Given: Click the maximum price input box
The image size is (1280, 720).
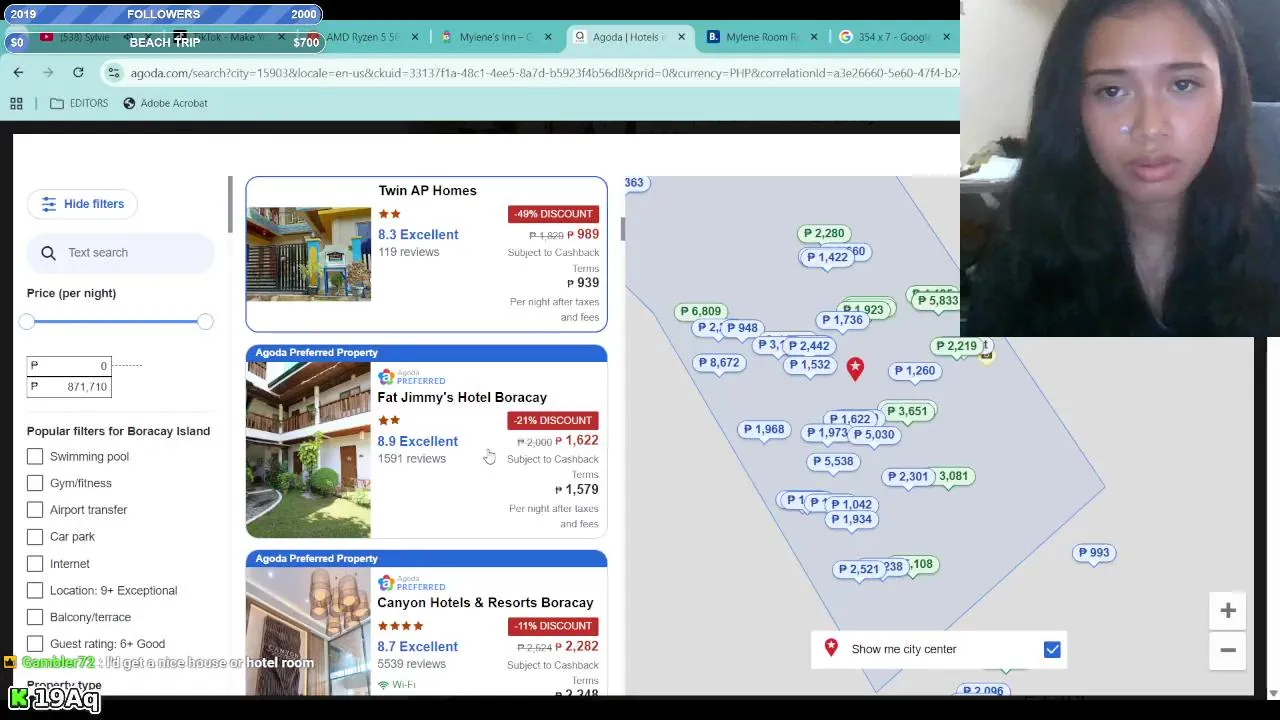Looking at the screenshot, I should (x=69, y=387).
